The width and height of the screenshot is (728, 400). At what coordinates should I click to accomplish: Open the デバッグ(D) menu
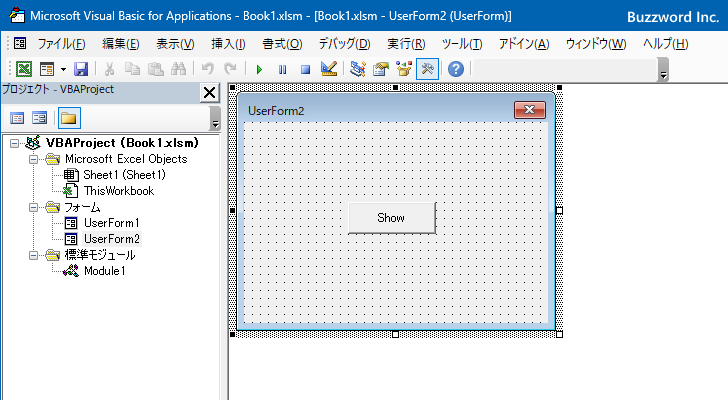click(344, 44)
